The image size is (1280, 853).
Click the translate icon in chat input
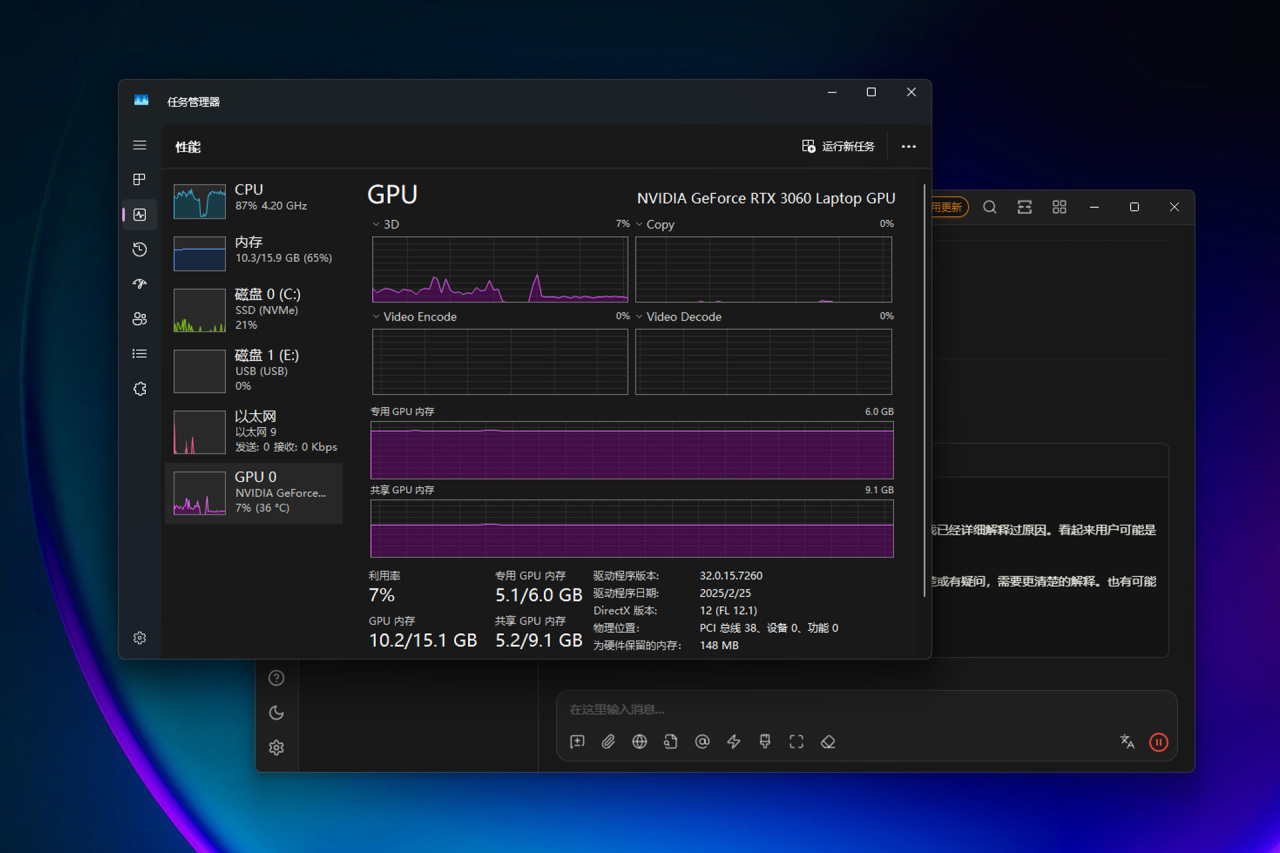click(x=1127, y=742)
